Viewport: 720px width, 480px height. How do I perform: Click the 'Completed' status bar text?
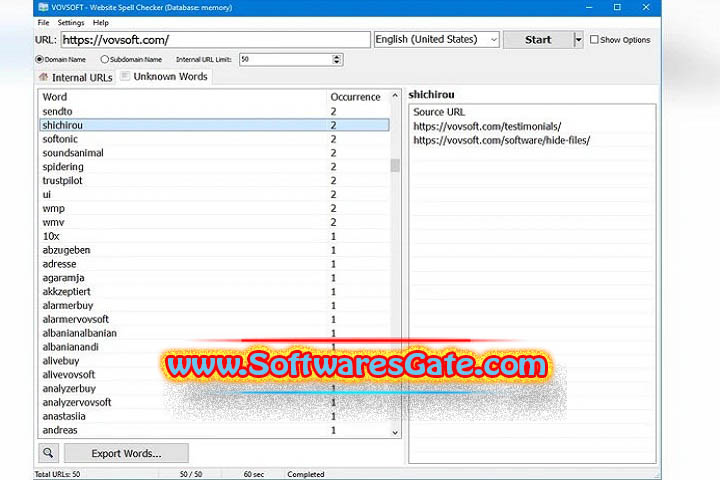305,474
